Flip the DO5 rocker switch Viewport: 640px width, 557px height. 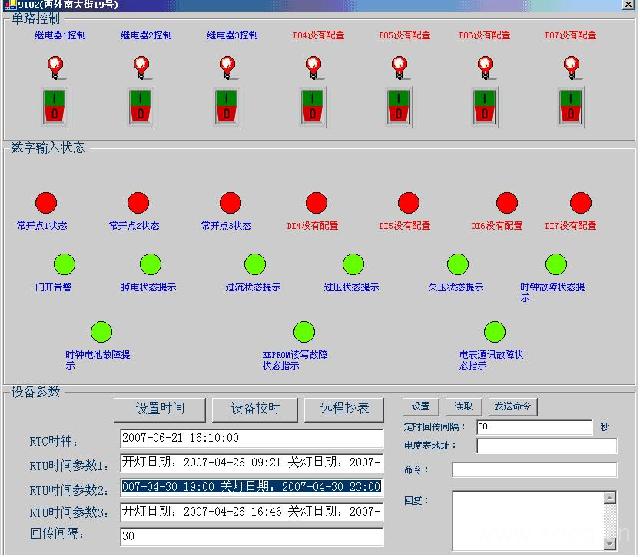click(401, 106)
